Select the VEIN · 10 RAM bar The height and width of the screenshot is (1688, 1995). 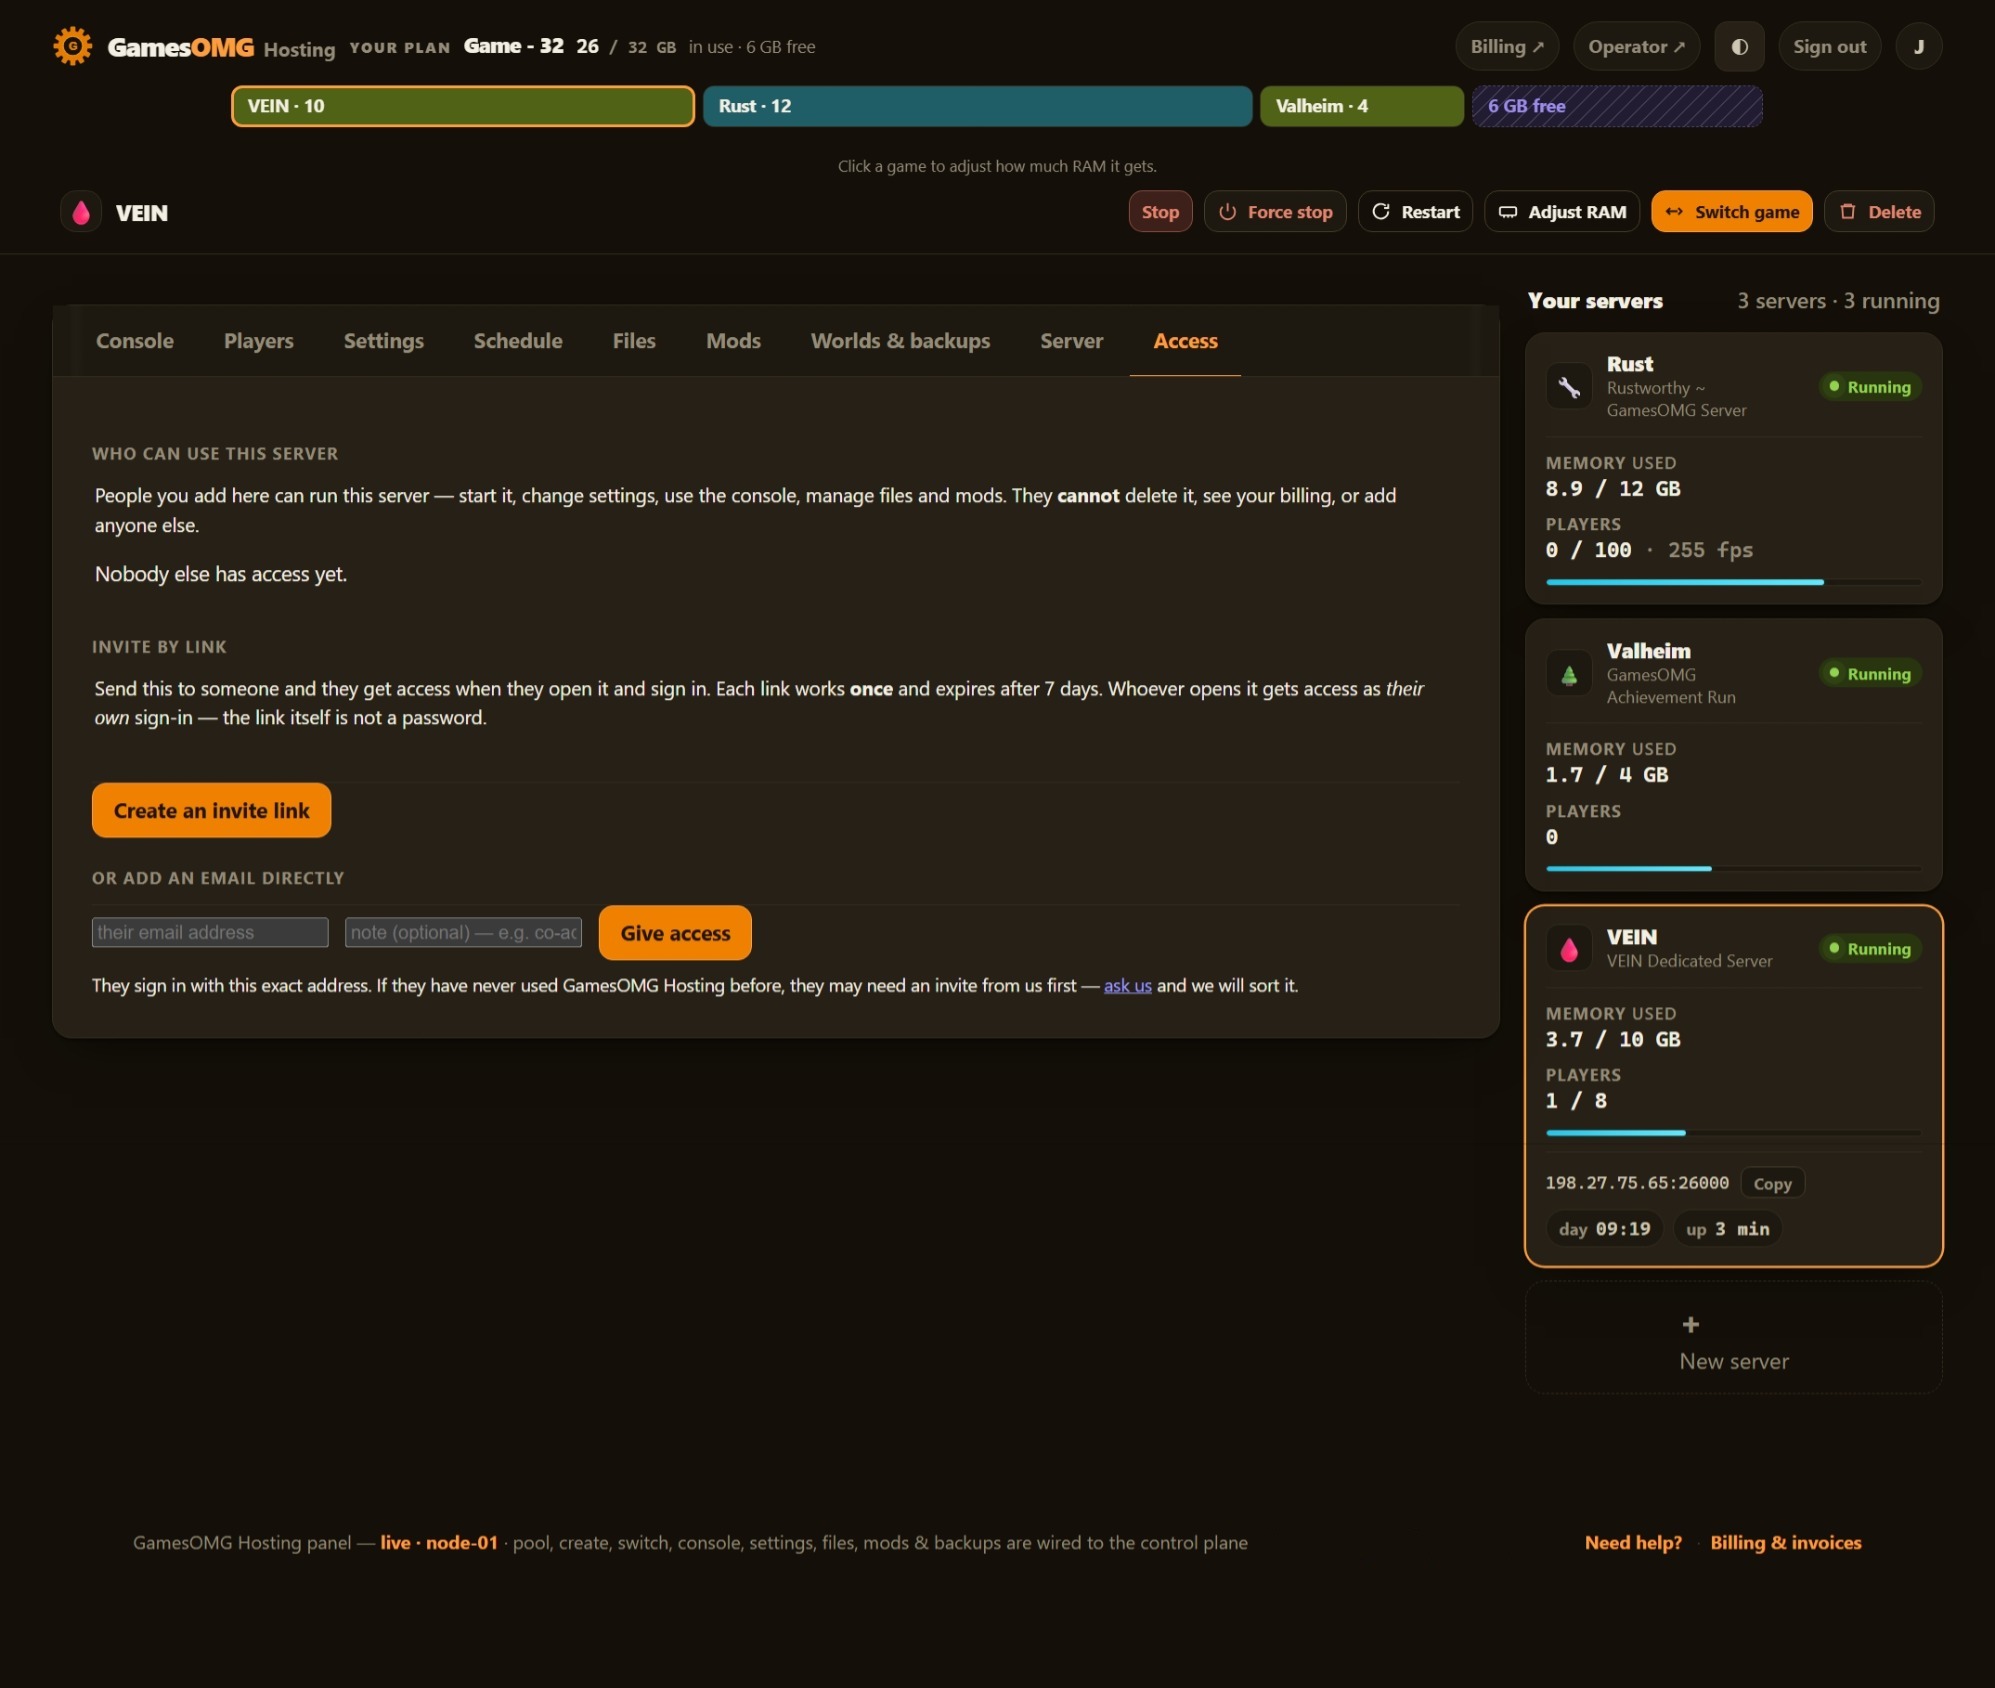click(463, 106)
